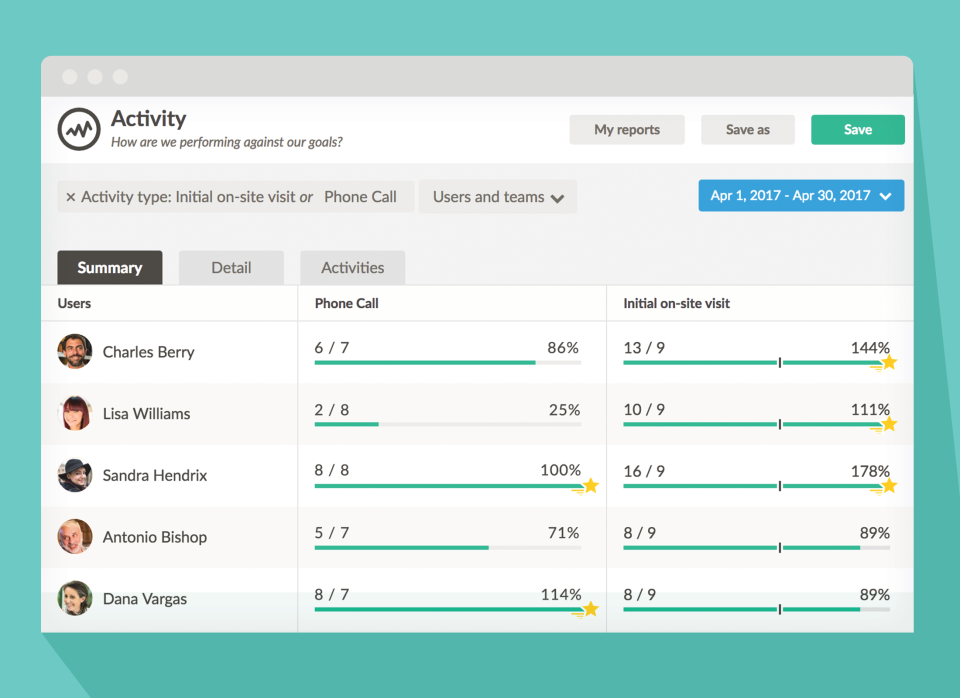Click Sandra Hendrix's avatar photo
960x698 pixels.
(75, 475)
